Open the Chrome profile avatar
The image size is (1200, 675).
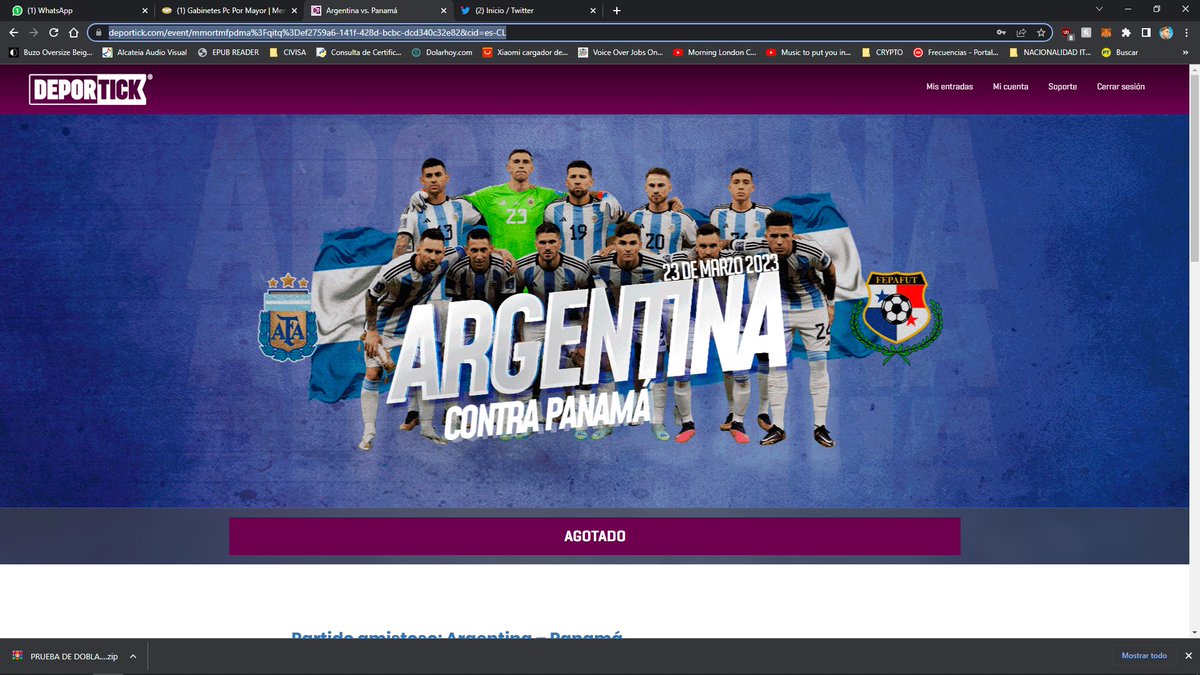1166,32
